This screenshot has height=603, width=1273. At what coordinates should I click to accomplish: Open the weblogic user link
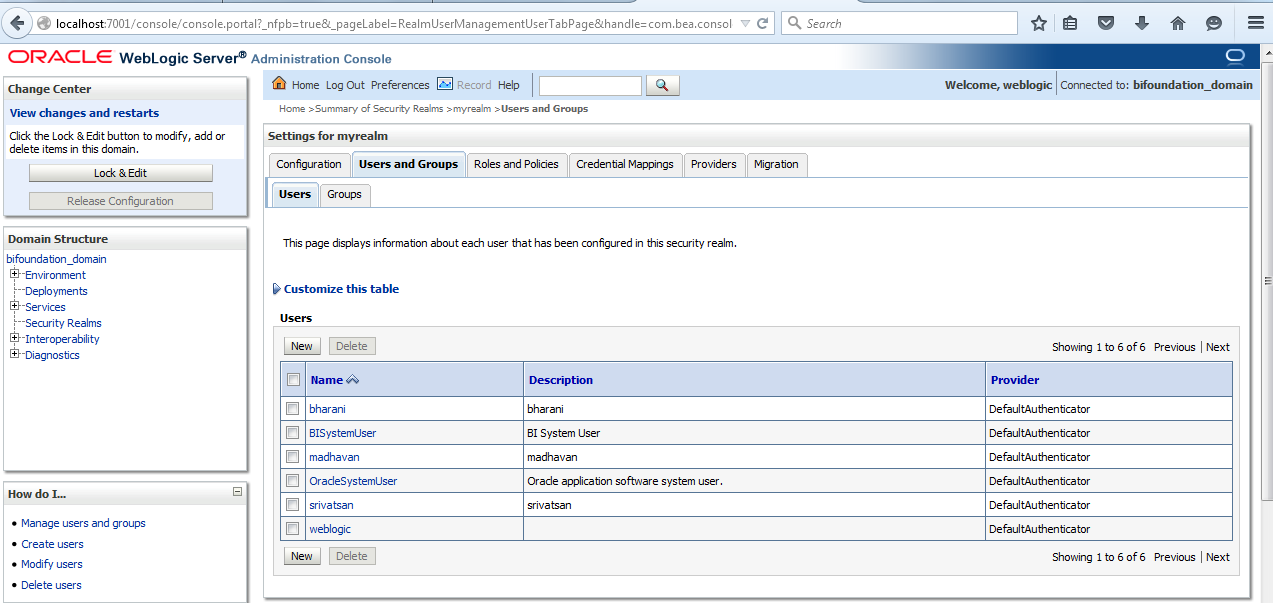[330, 529]
